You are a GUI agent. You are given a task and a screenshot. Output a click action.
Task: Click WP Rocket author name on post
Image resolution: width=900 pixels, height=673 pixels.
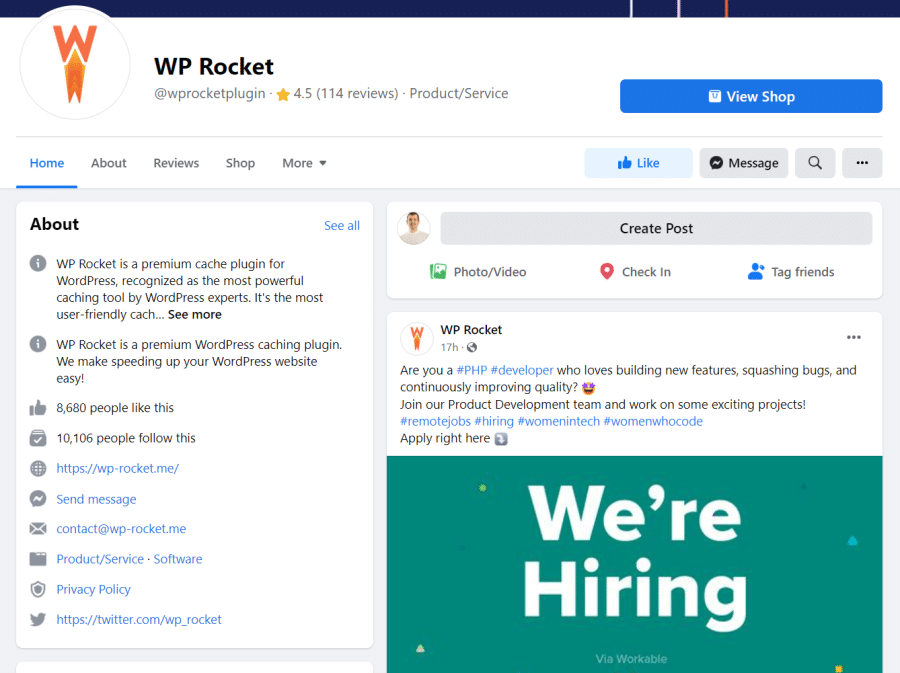tap(471, 330)
